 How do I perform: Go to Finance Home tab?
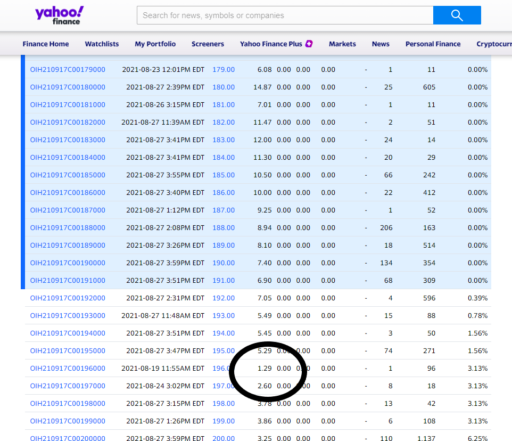coord(46,44)
